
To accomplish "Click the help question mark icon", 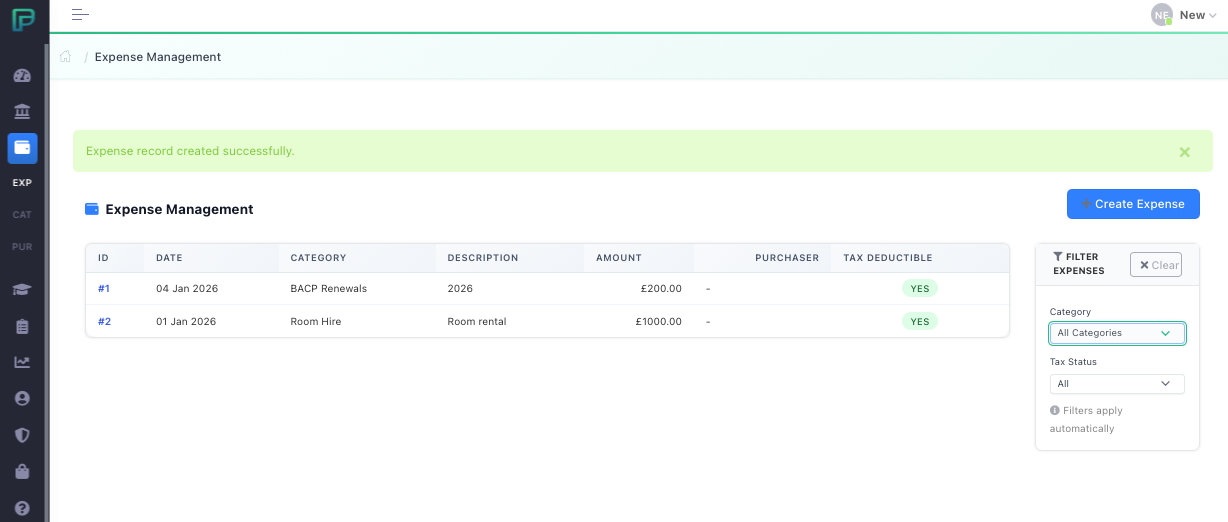I will click(22, 508).
